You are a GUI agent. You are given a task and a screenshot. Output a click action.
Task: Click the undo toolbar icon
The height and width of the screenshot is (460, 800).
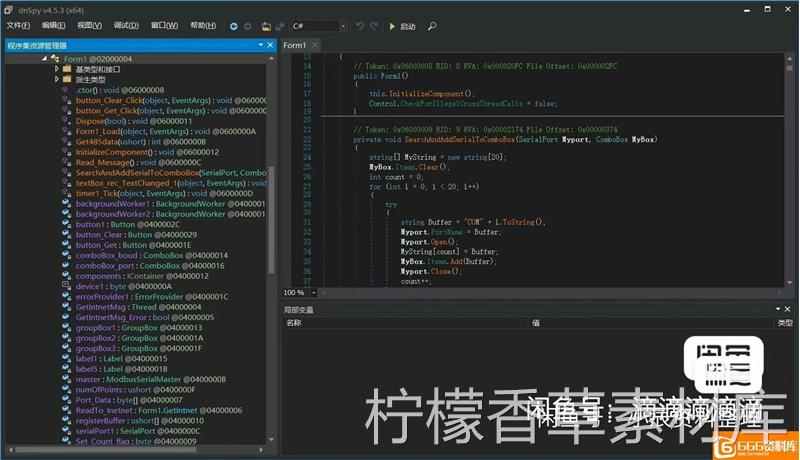[359, 26]
